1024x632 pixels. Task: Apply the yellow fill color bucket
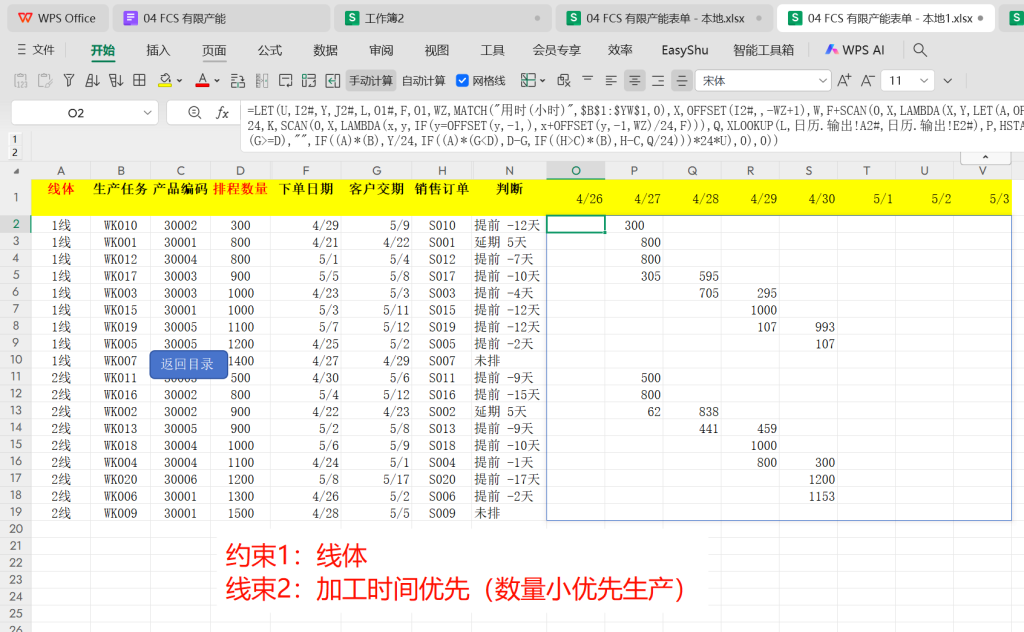click(x=165, y=80)
